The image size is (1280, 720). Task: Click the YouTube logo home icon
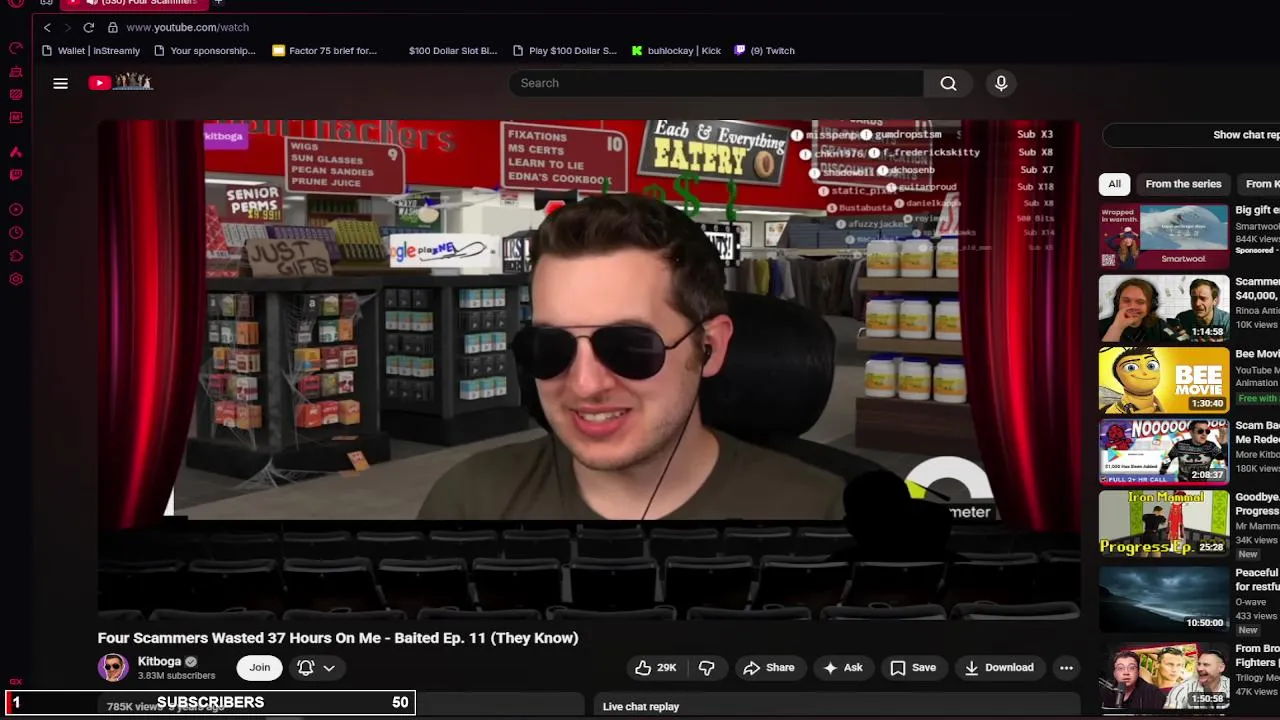(x=120, y=83)
